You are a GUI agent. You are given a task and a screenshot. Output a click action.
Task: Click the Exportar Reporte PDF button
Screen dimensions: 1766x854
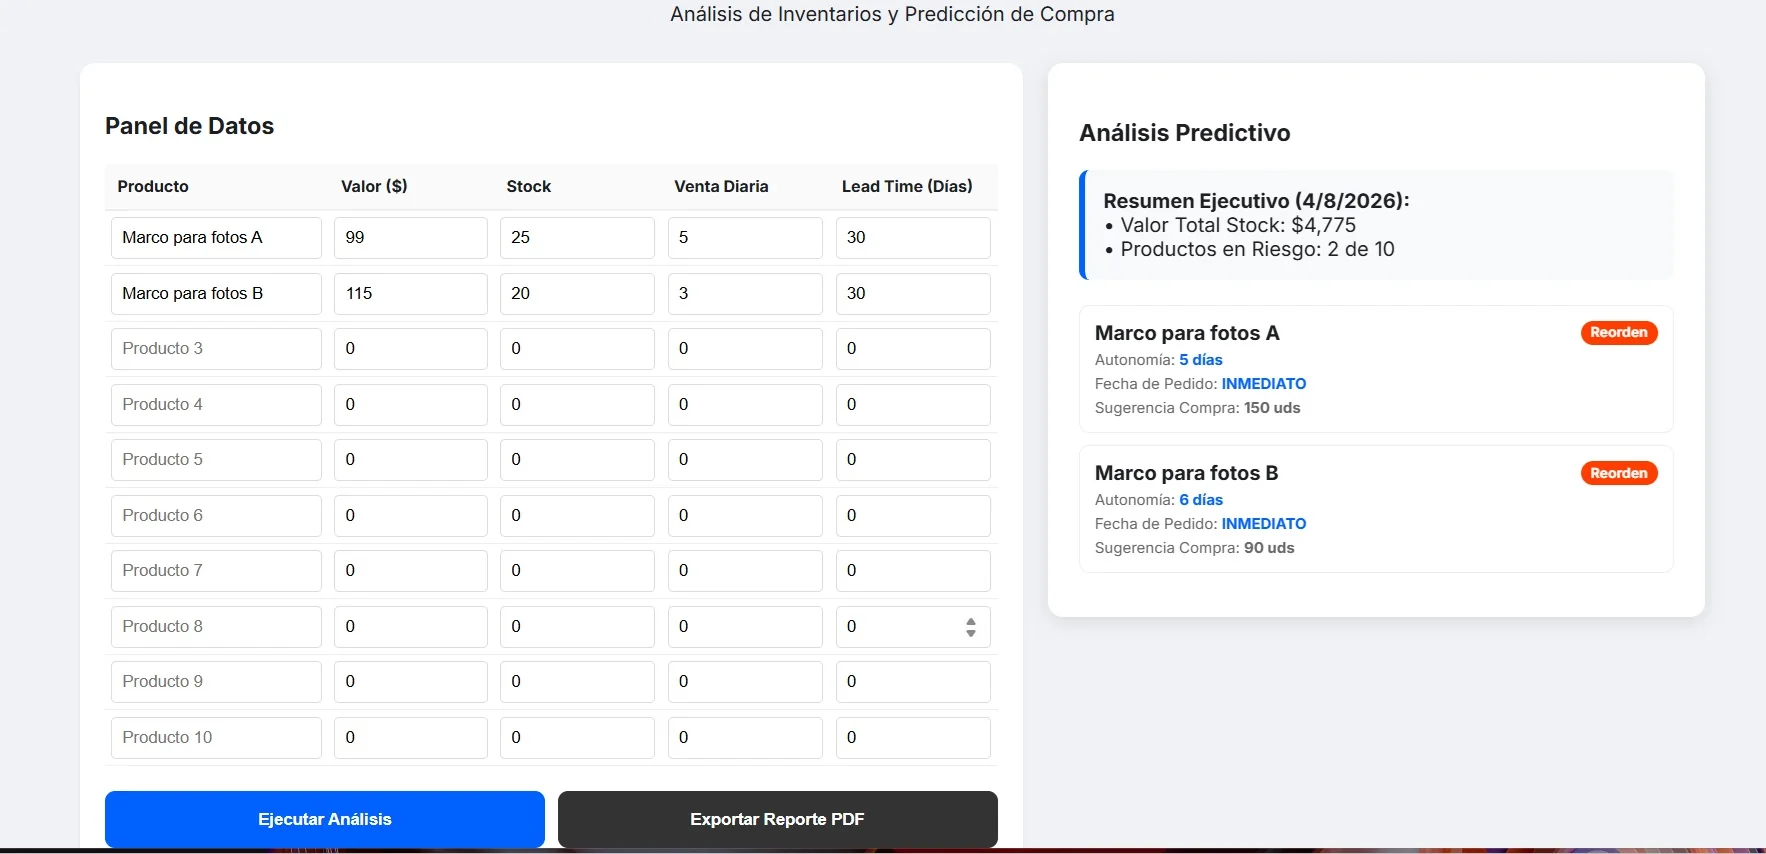click(x=778, y=819)
